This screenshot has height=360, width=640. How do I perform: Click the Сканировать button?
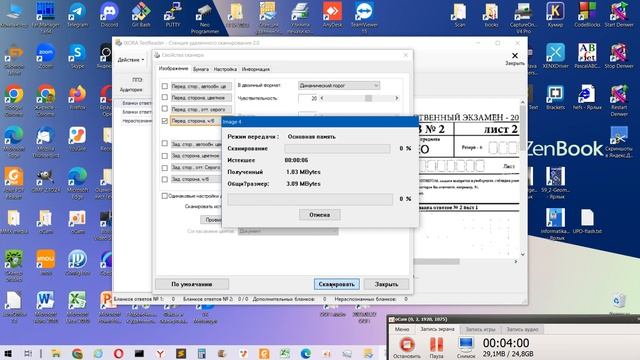337,284
